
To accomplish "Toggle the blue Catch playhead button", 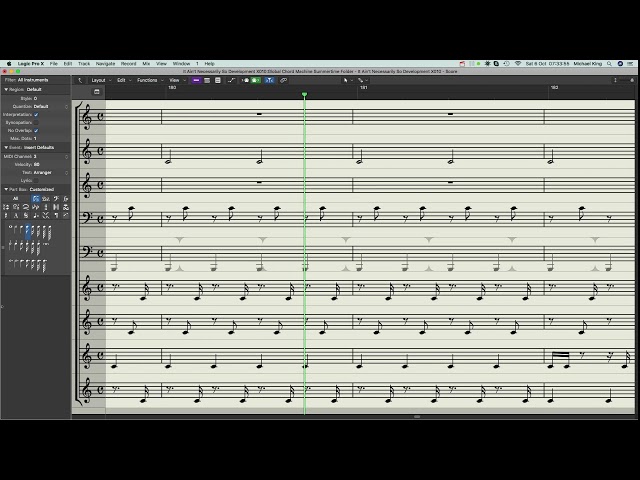I will point(269,80).
